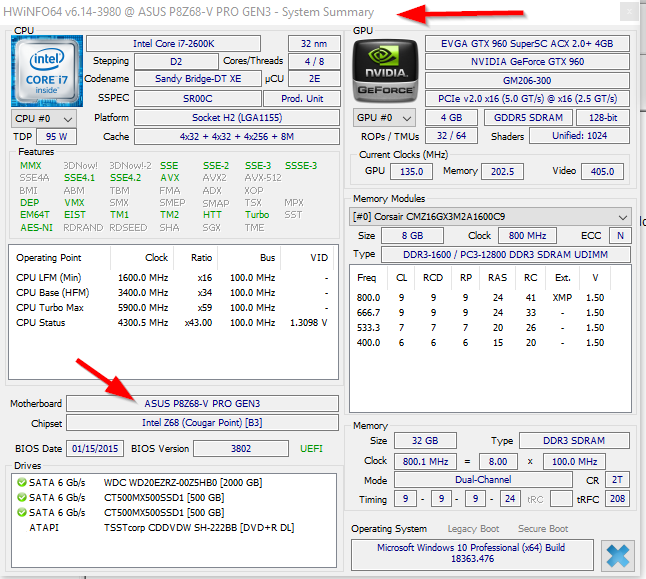Click the Cores/Threads 4 / 8 field
646x579 pixels.
coord(314,62)
